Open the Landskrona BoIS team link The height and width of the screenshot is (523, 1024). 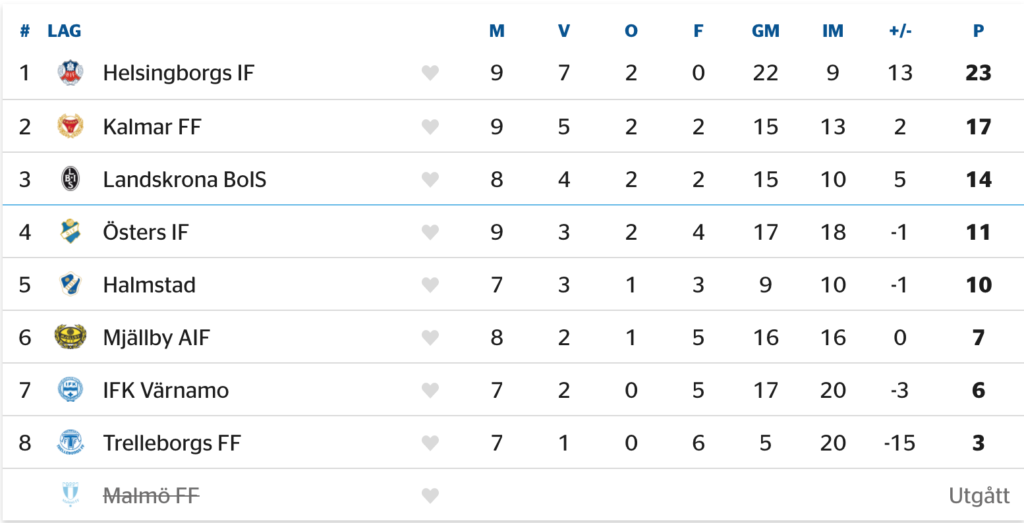tap(184, 180)
